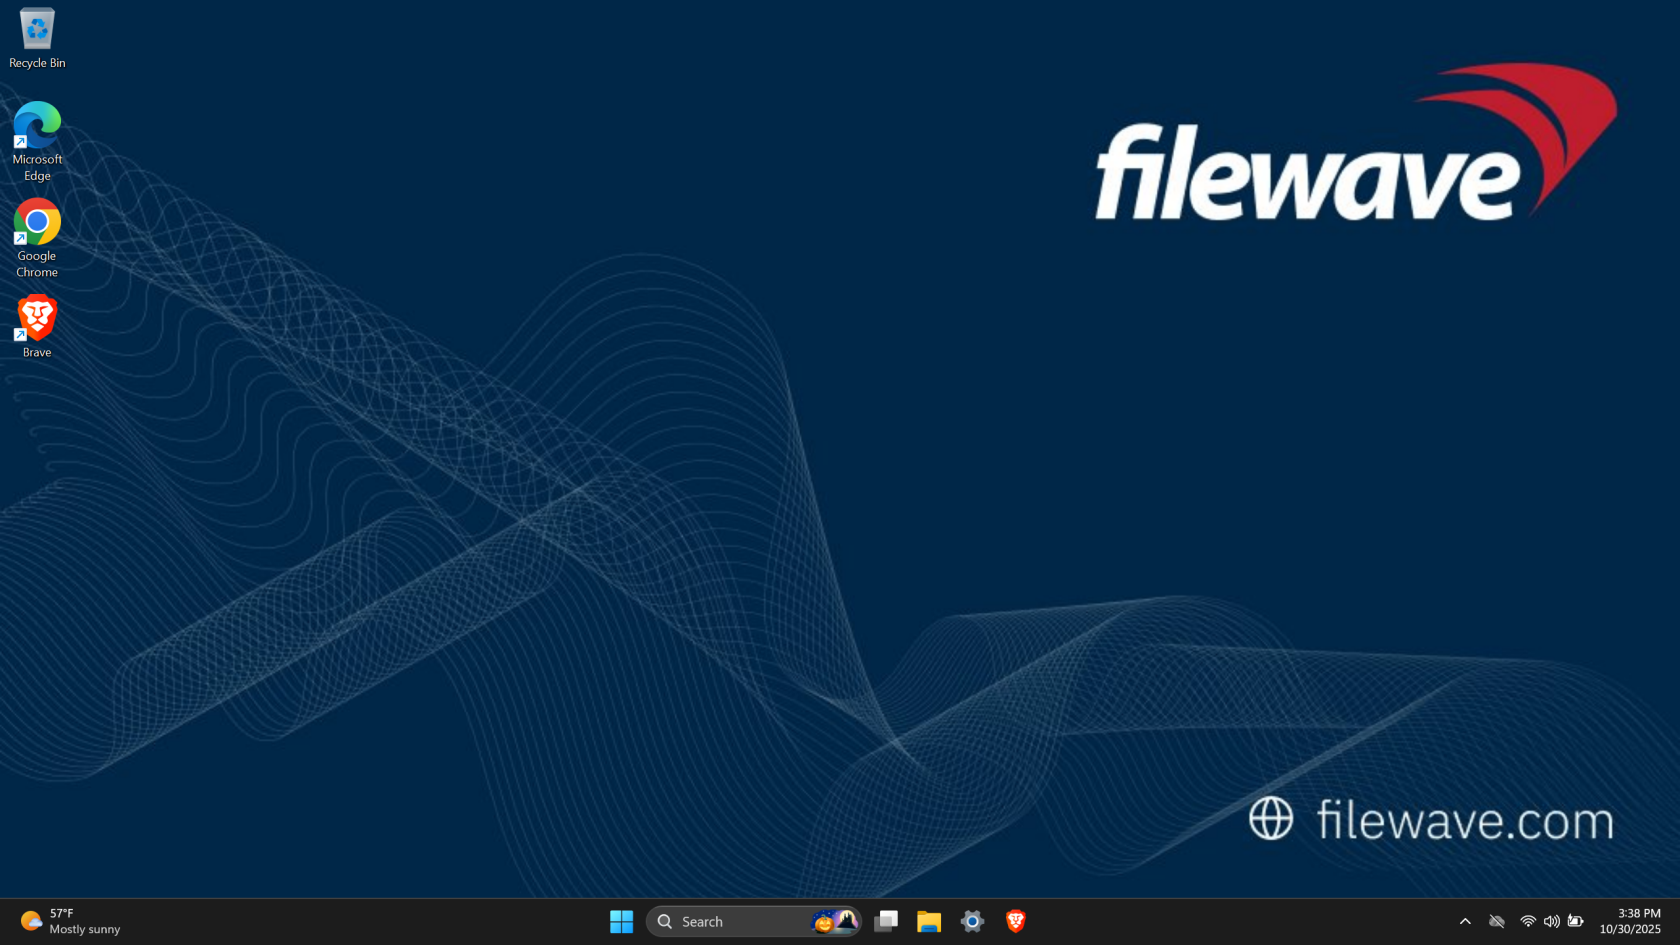This screenshot has width=1680, height=945.
Task: Open the Wi-Fi quick settings
Action: point(1528,921)
